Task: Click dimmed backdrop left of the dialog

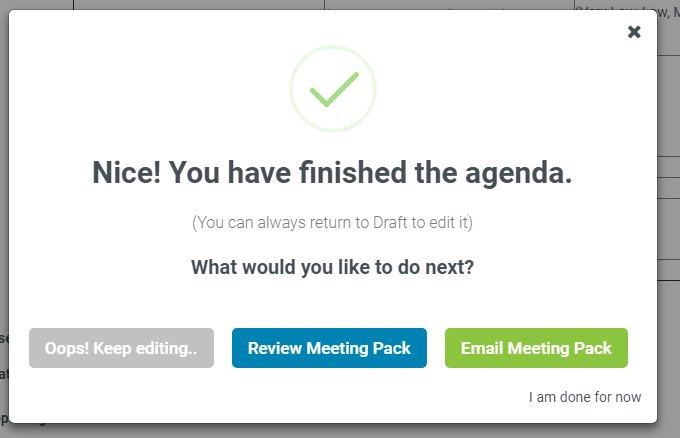Action: [4, 200]
